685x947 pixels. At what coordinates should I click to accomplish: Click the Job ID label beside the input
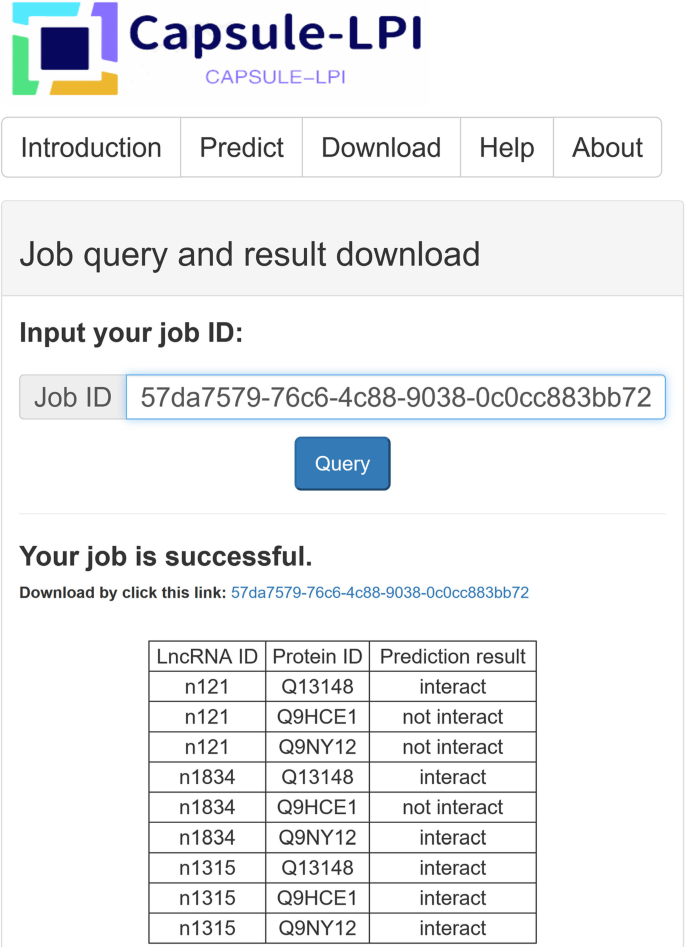[x=73, y=398]
